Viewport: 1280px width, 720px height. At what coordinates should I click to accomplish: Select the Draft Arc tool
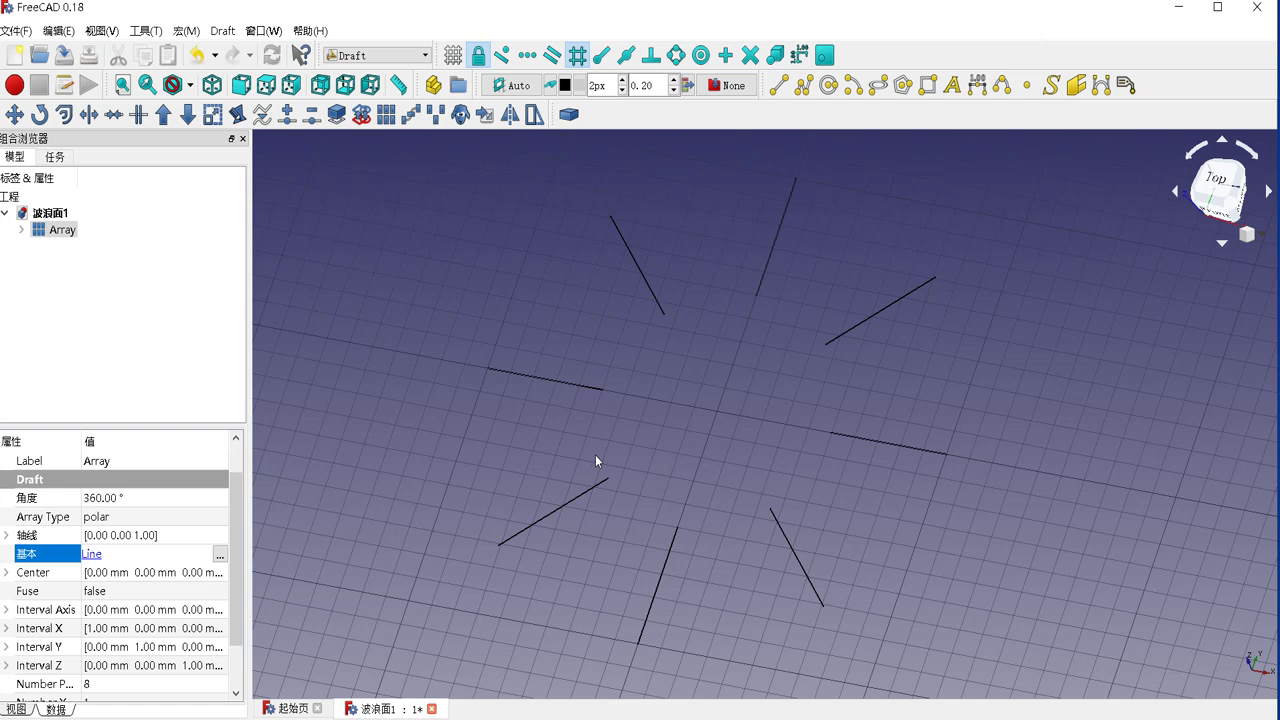(x=853, y=85)
